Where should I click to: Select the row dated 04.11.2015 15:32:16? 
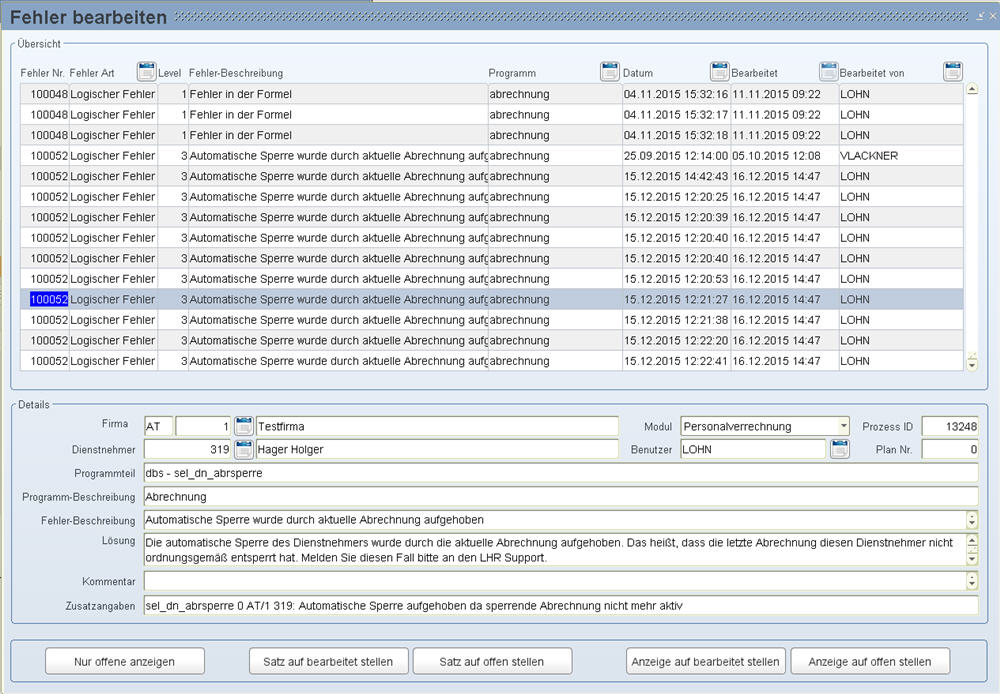(492, 94)
